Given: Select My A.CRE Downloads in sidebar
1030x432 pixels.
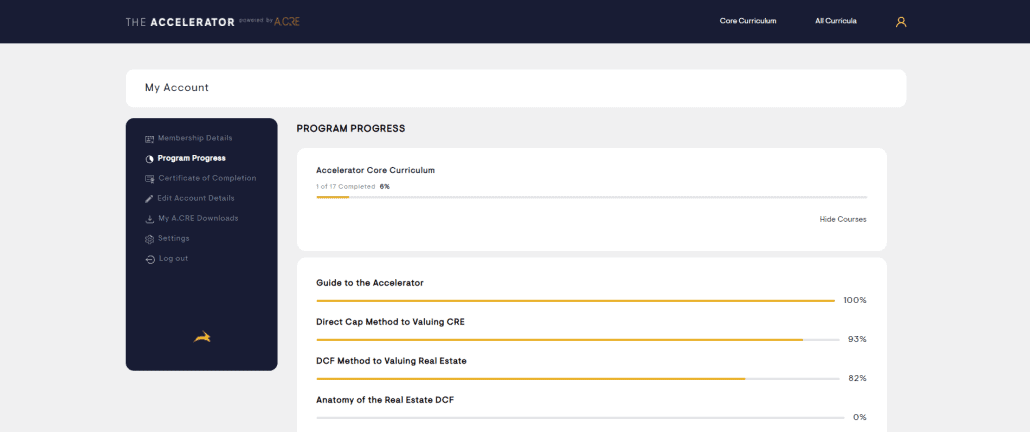Looking at the screenshot, I should coord(198,218).
